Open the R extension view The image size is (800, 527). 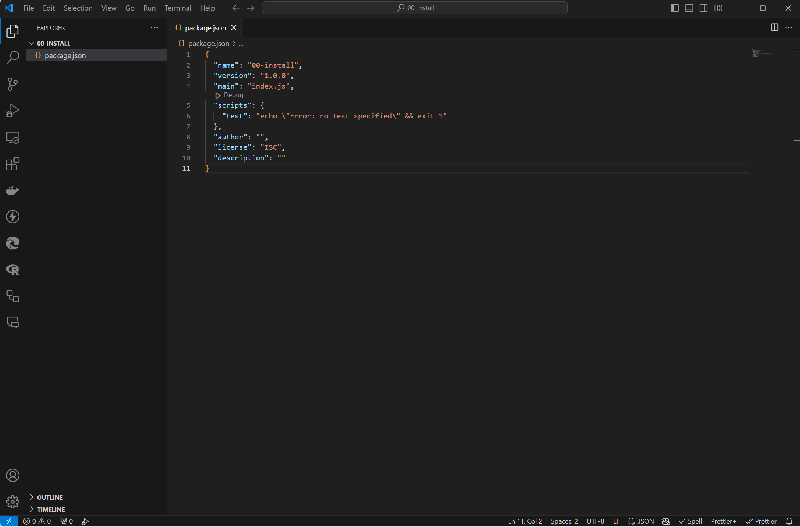click(12, 270)
